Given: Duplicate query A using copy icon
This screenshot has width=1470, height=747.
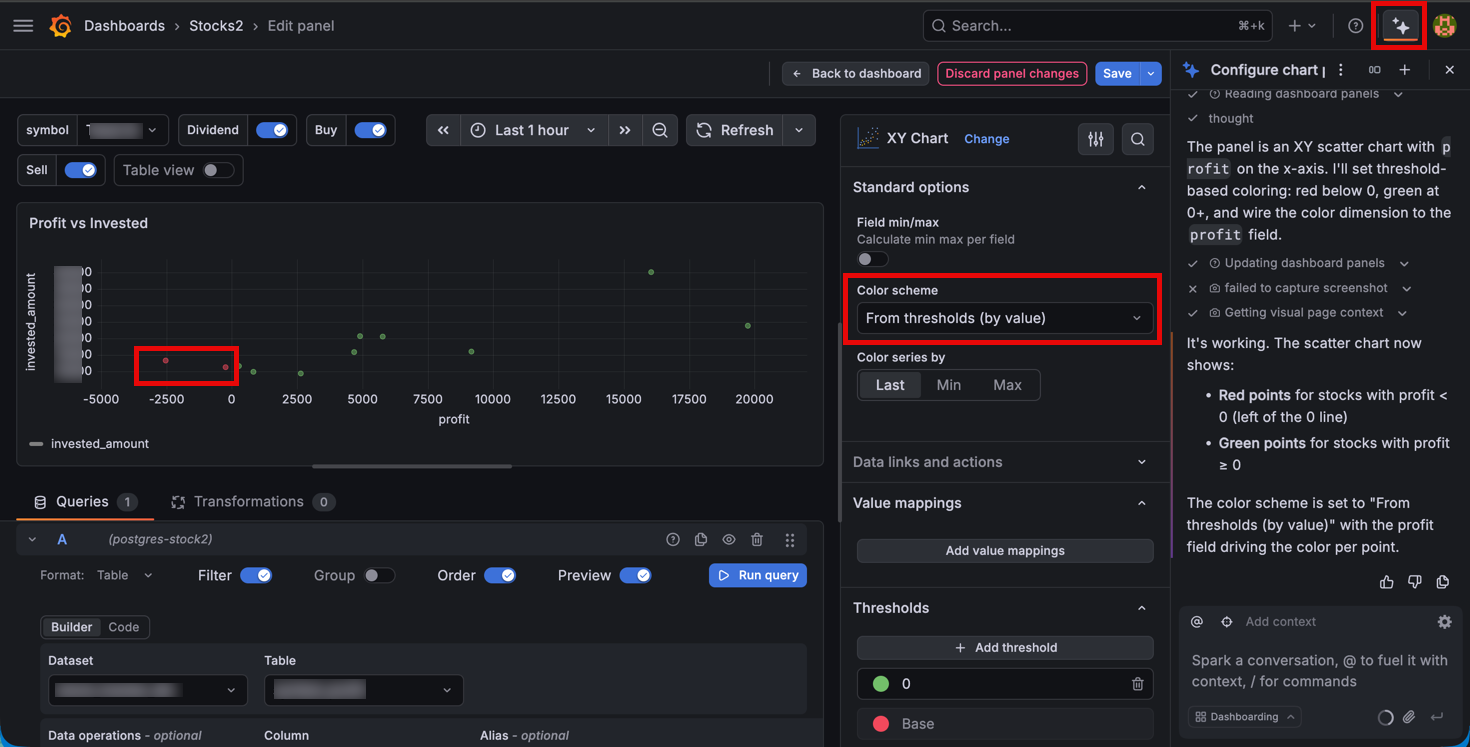Looking at the screenshot, I should tap(701, 540).
